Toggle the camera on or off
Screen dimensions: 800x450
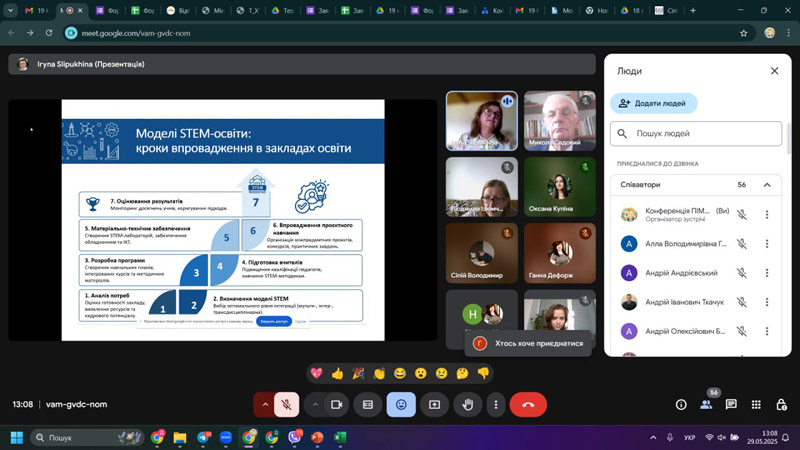pos(336,404)
